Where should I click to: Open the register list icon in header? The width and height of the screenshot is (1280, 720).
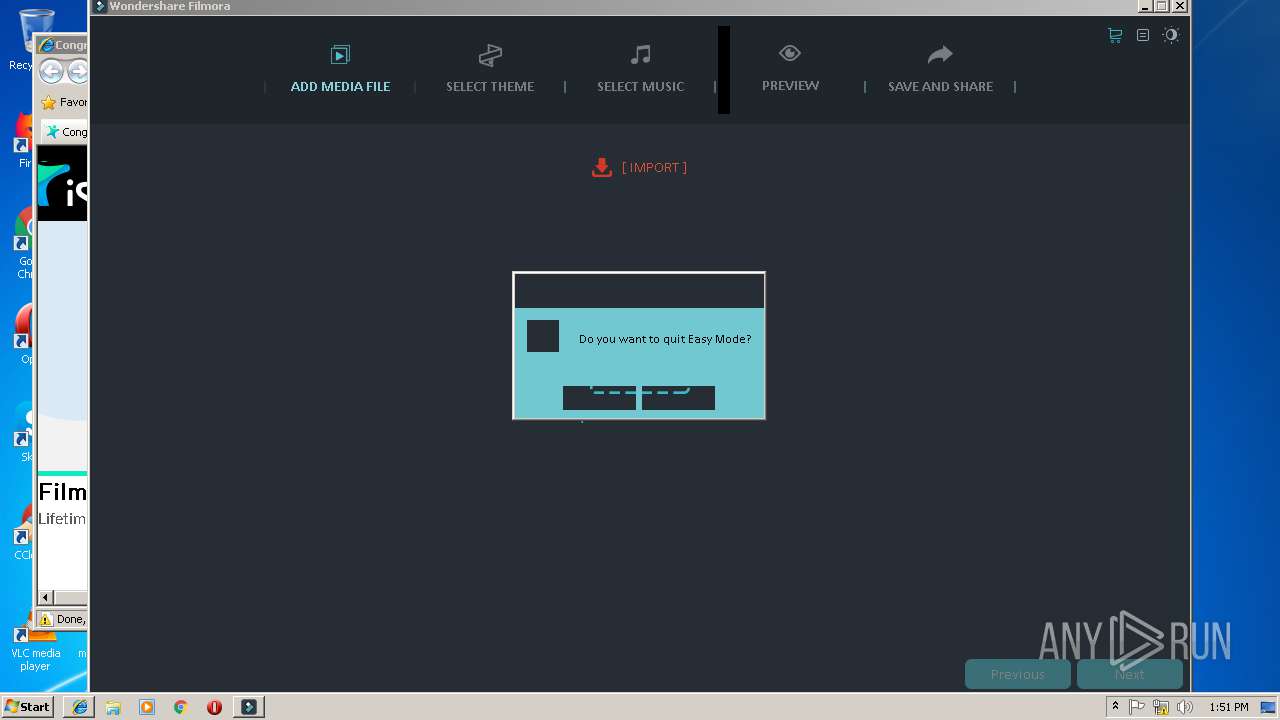(1143, 35)
